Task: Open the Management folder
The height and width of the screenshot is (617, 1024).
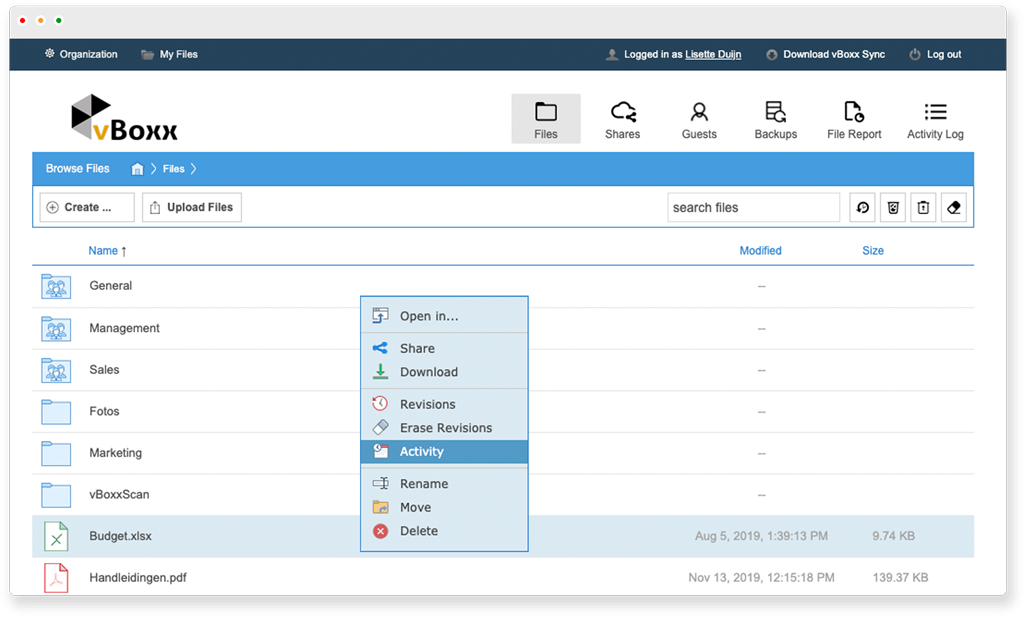Action: coord(124,328)
